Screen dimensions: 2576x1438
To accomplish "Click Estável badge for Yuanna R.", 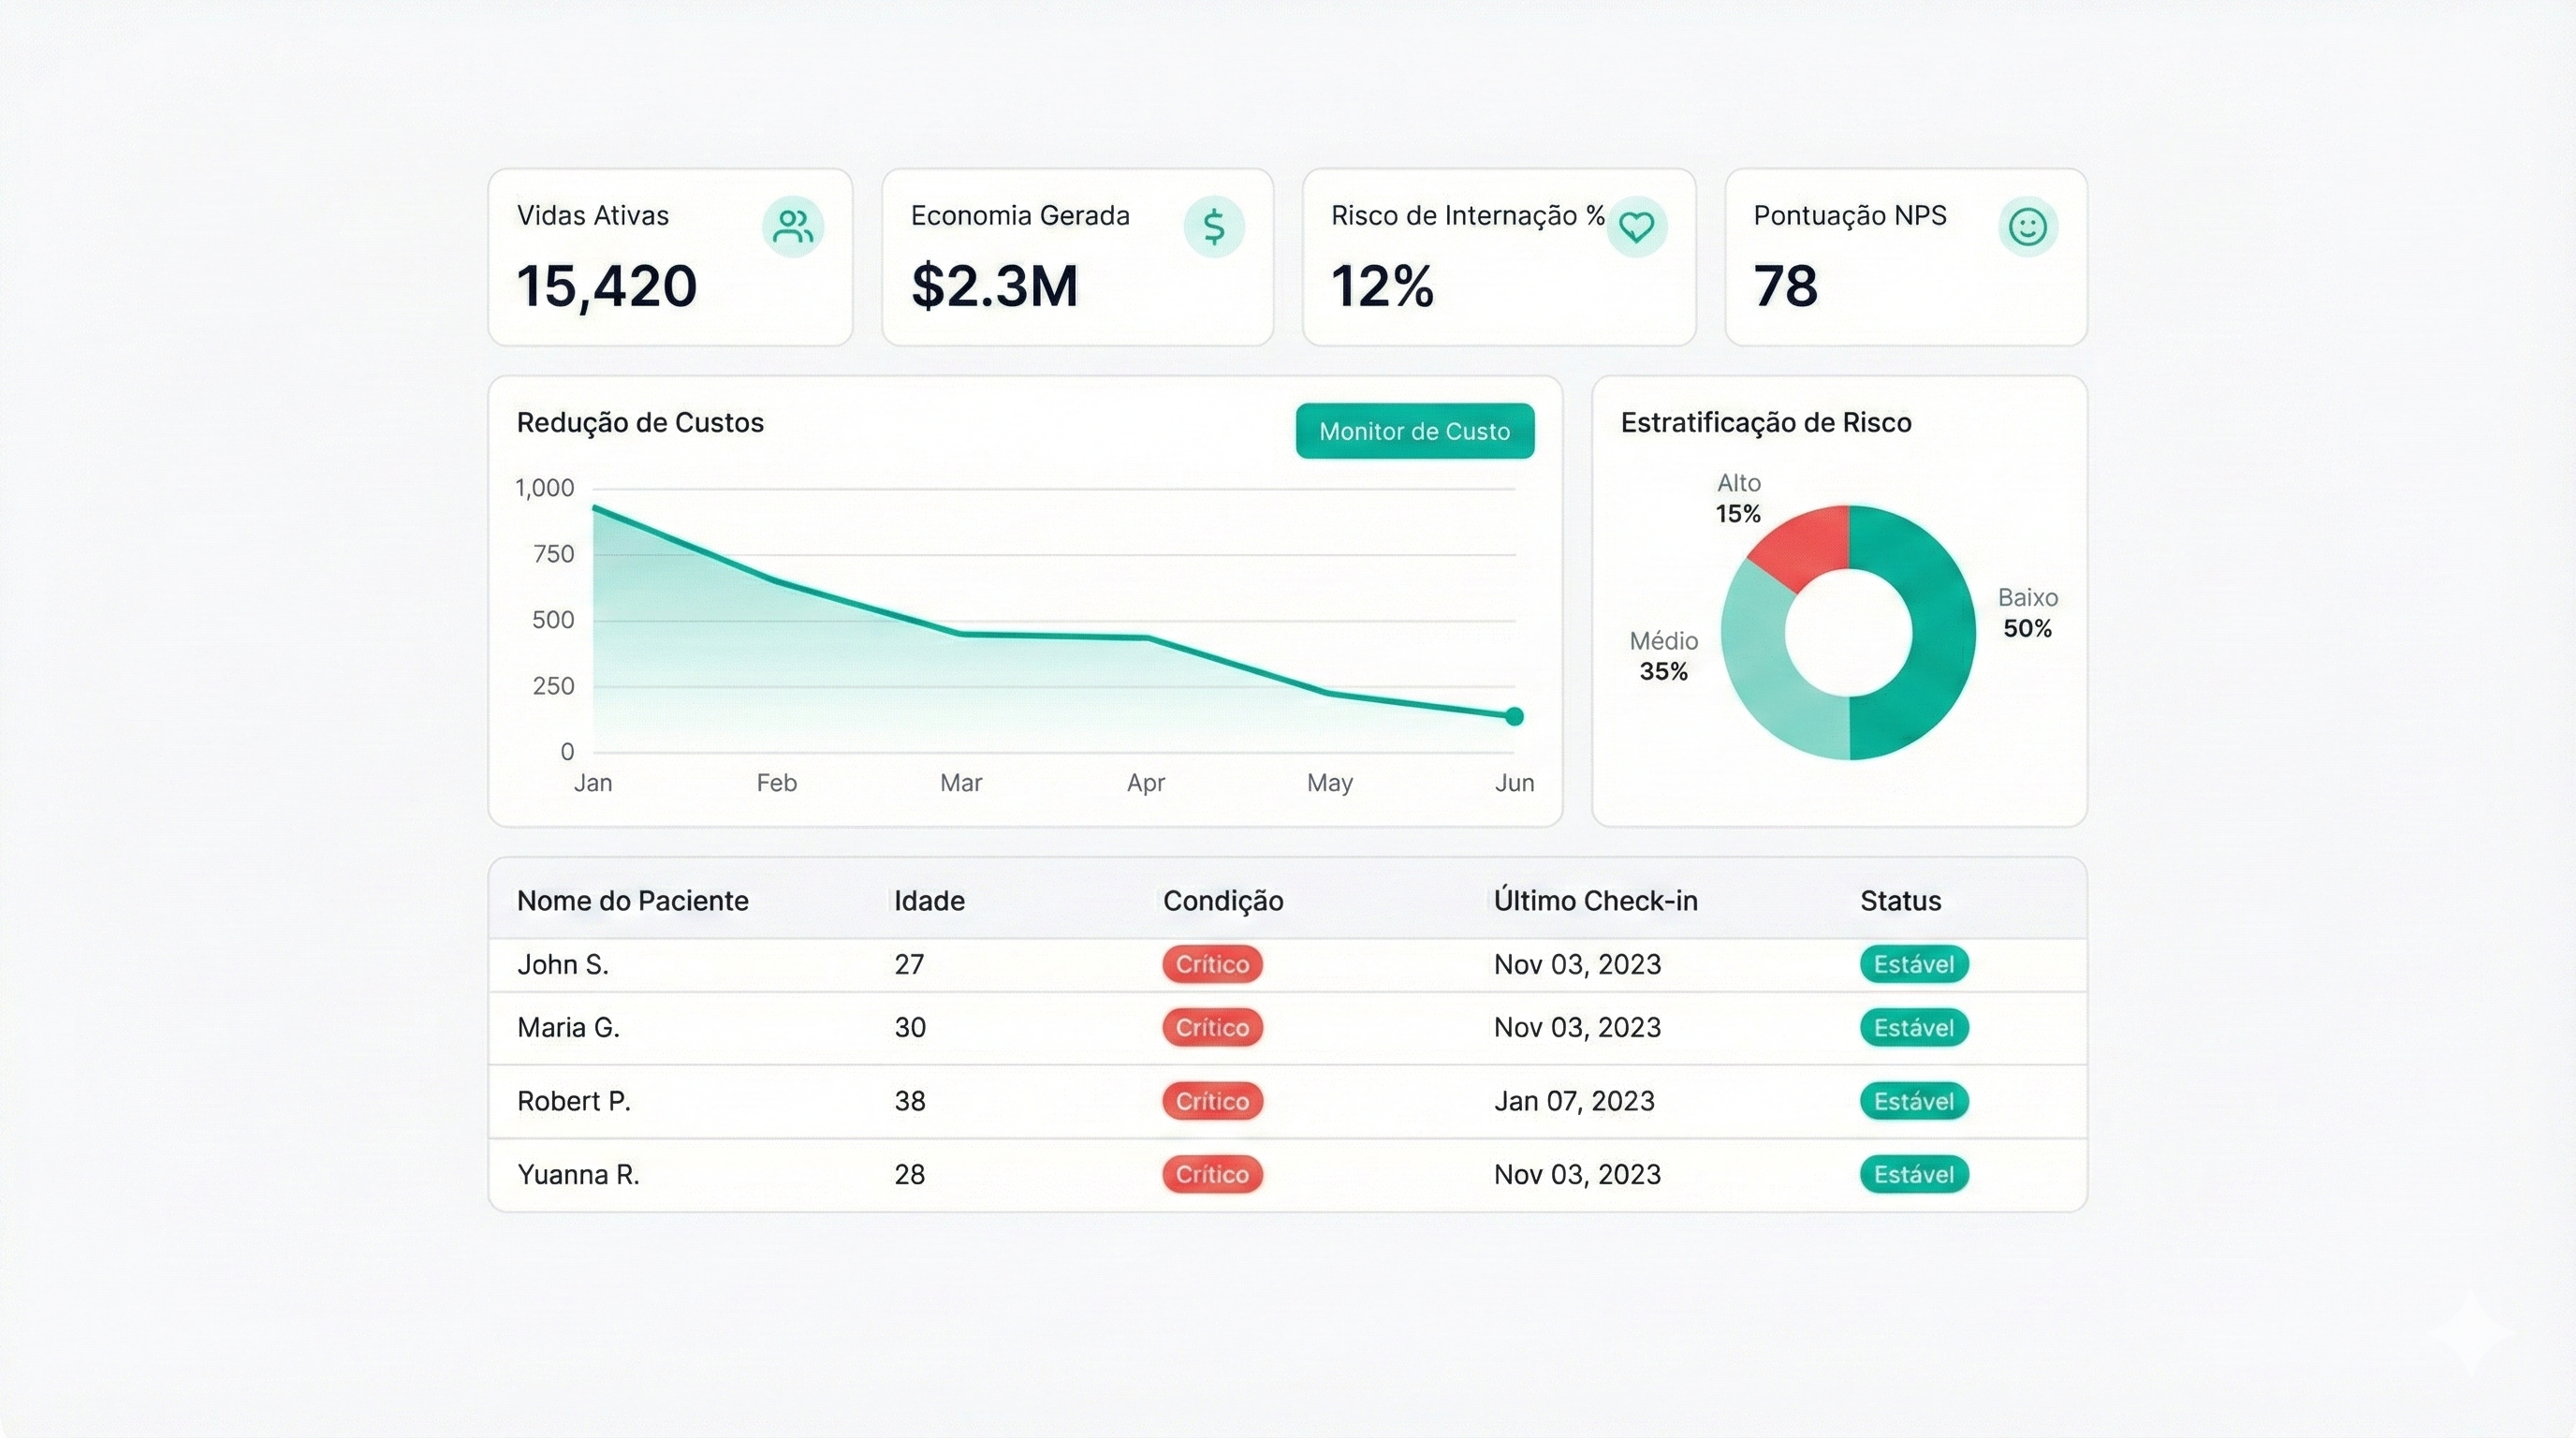I will click(1913, 1174).
